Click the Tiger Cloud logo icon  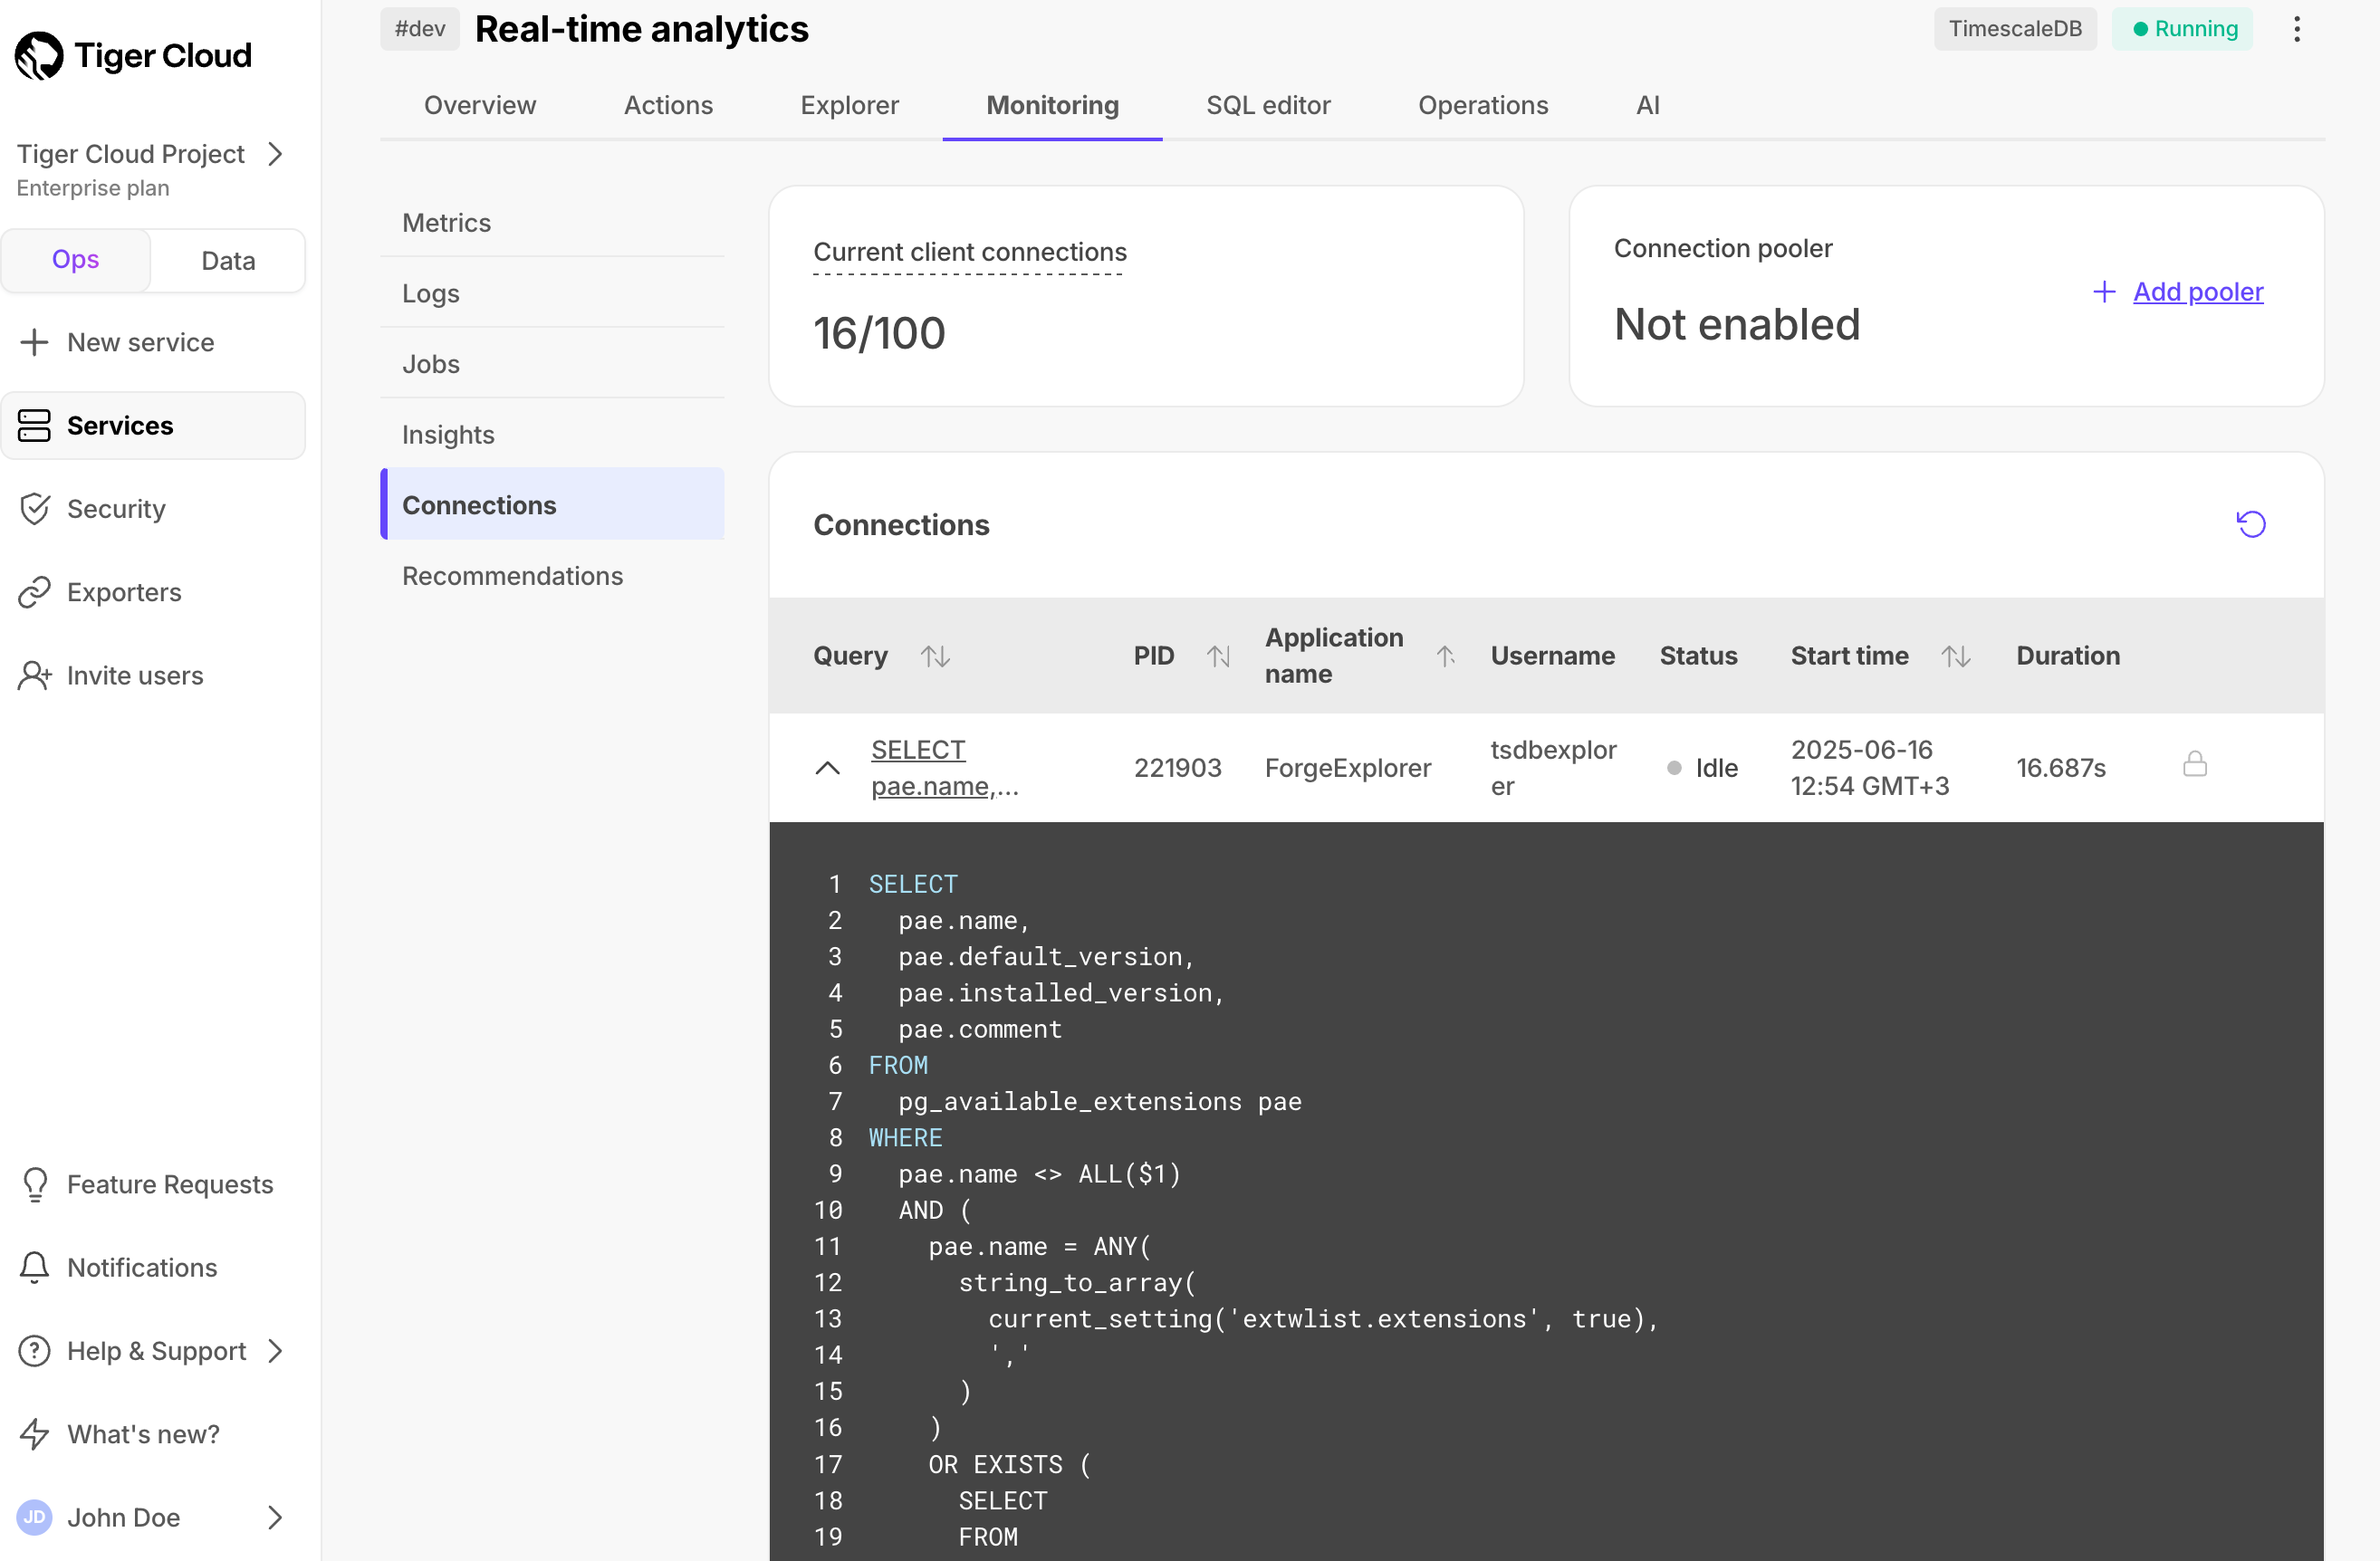39,55
